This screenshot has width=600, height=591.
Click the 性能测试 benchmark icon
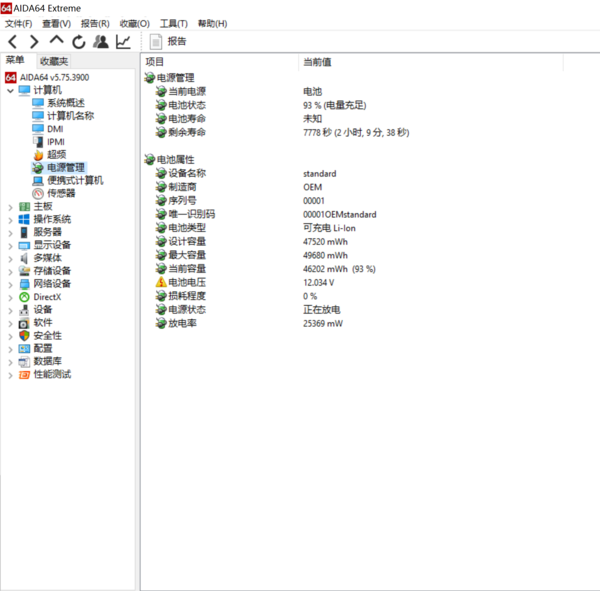[24, 375]
